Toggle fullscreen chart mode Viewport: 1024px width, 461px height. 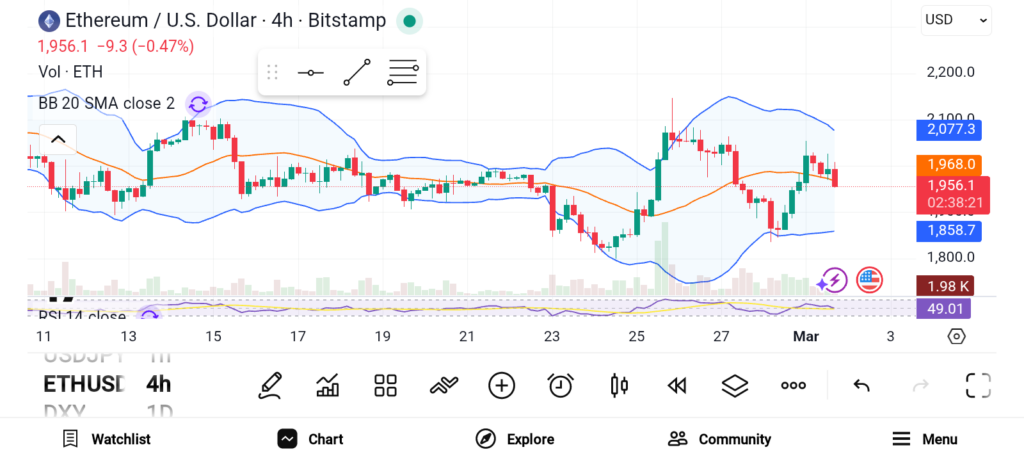[978, 385]
